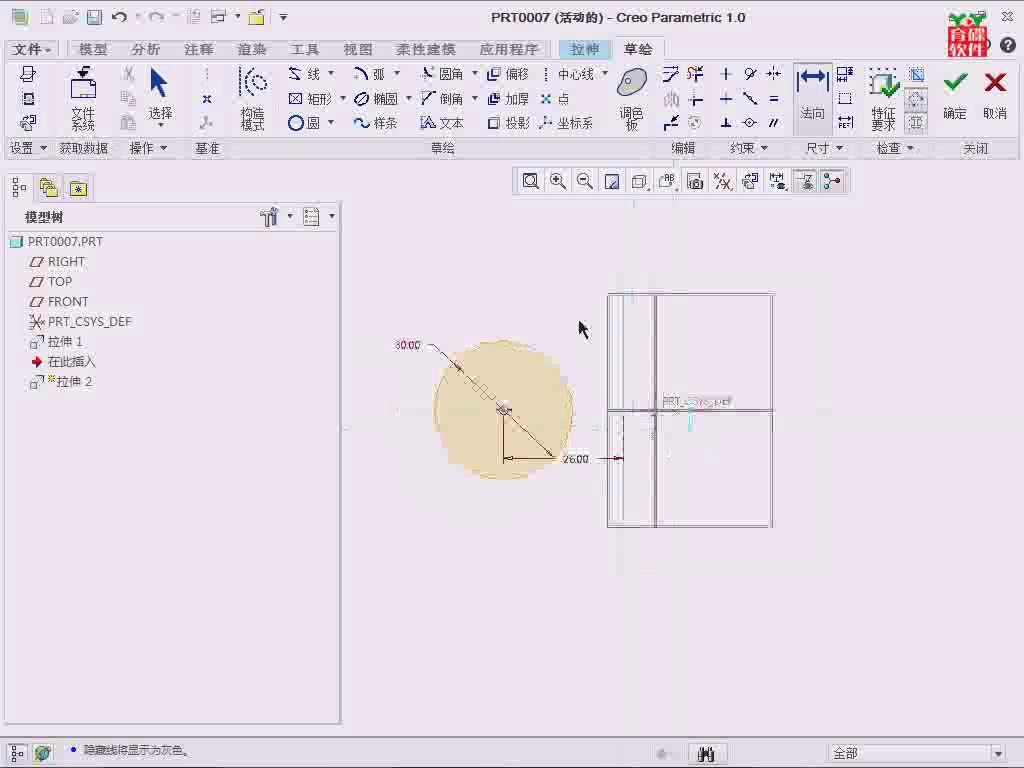Click the Text (文本) sketch tool
This screenshot has width=1024, height=768.
point(442,123)
